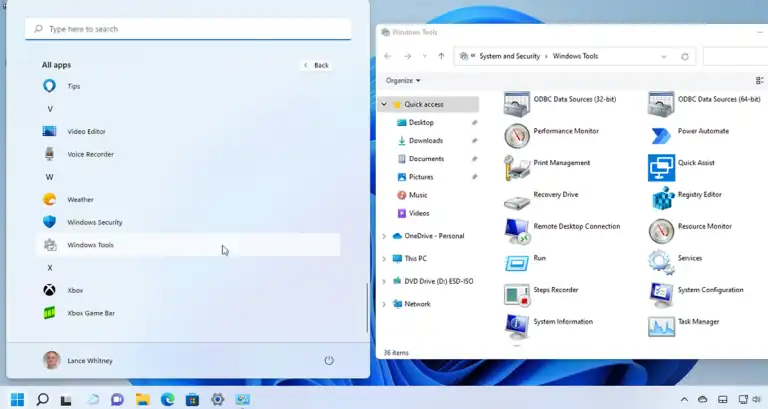Open Power Automate icon
Viewport: 768px width, 409px height.
pyautogui.click(x=661, y=136)
